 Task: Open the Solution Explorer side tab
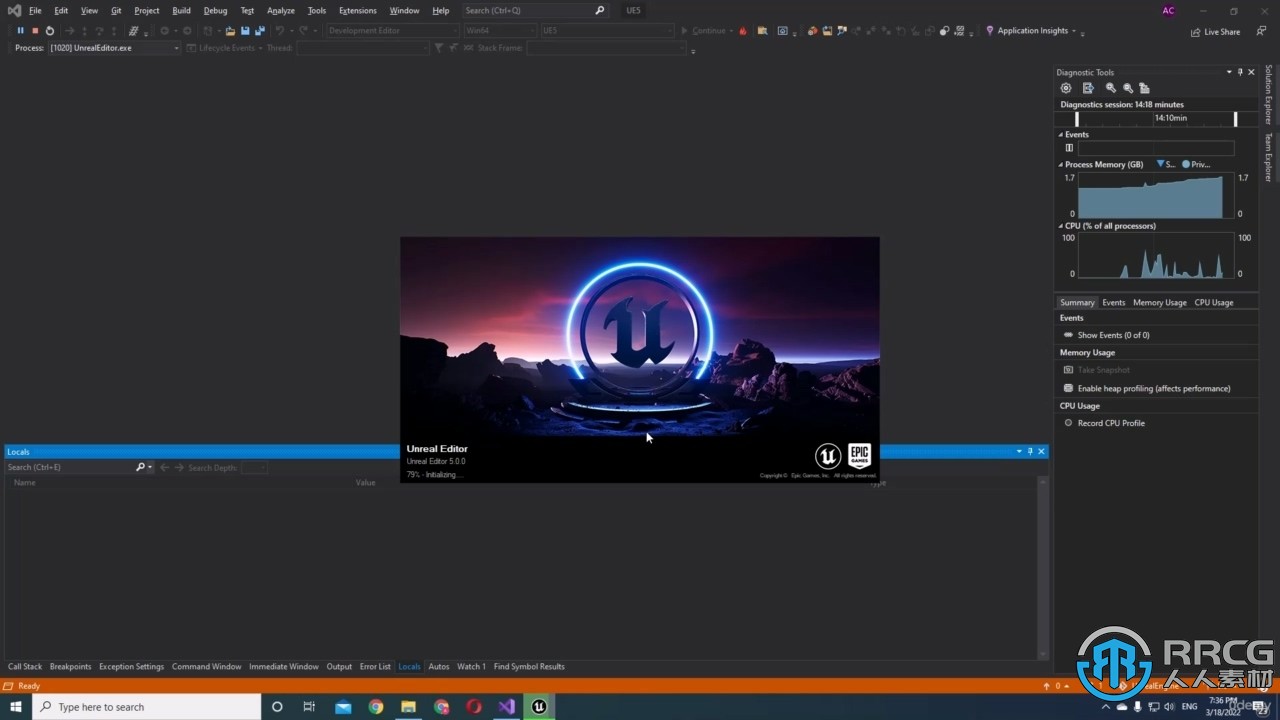(x=1269, y=95)
